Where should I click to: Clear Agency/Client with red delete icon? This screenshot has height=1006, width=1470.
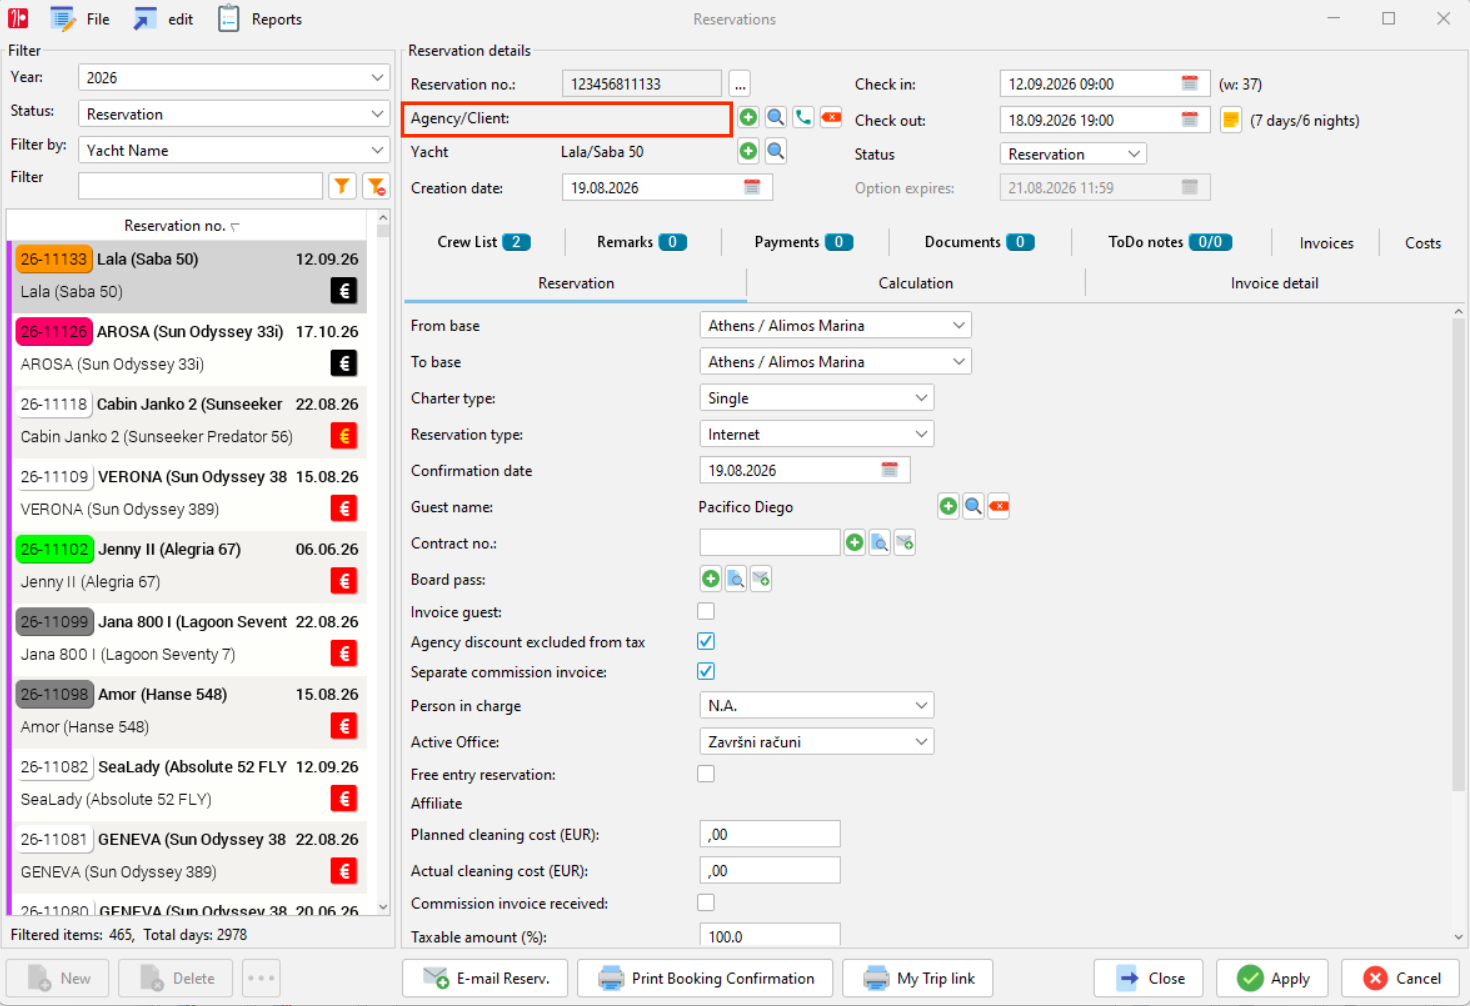831,118
